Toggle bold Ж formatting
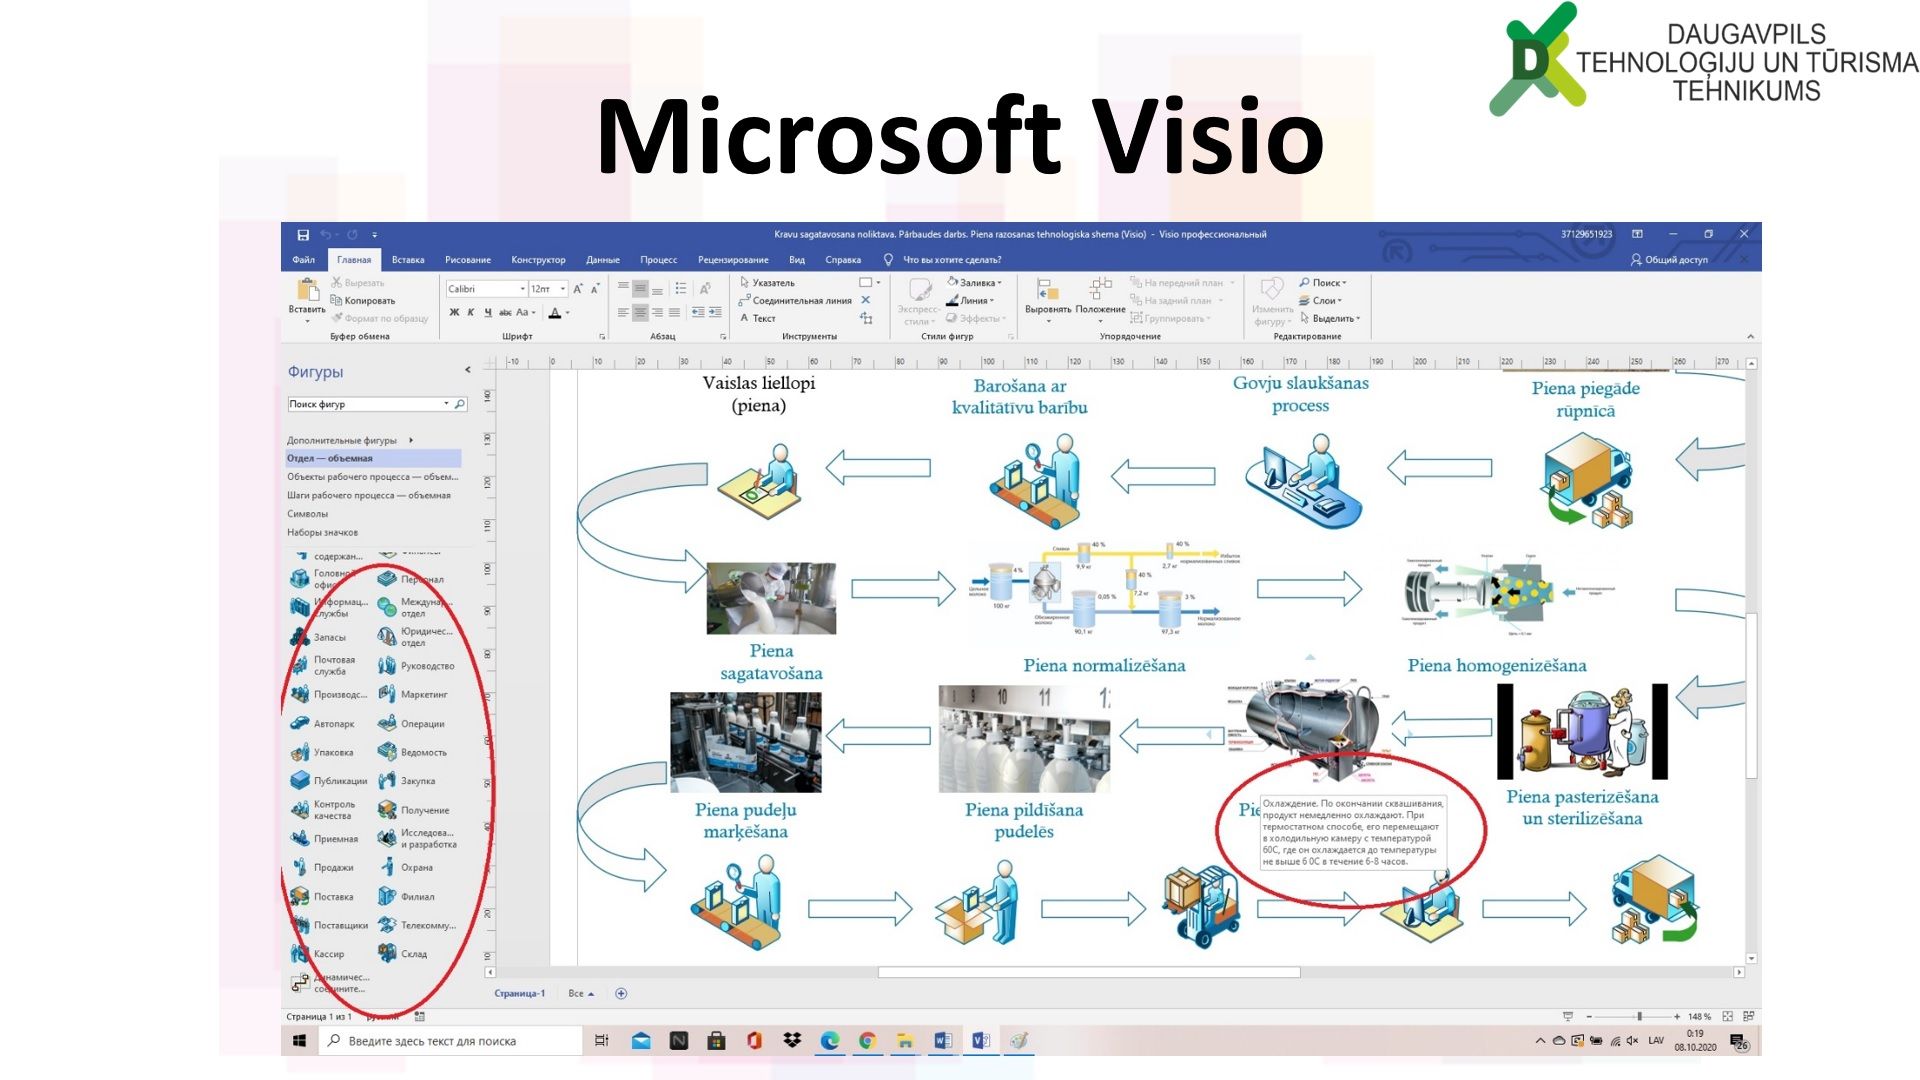This screenshot has height=1080, width=1920. (454, 313)
